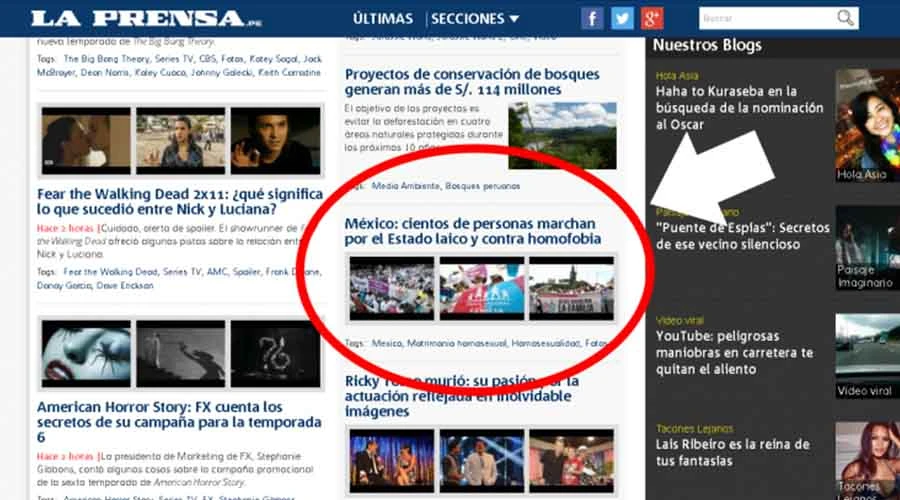
Task: Open the Últimas menu item
Action: click(383, 18)
